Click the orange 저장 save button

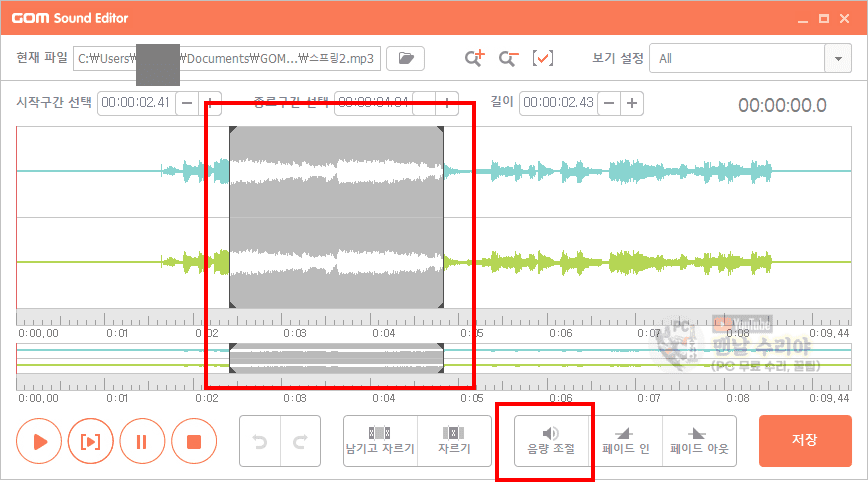pos(804,440)
